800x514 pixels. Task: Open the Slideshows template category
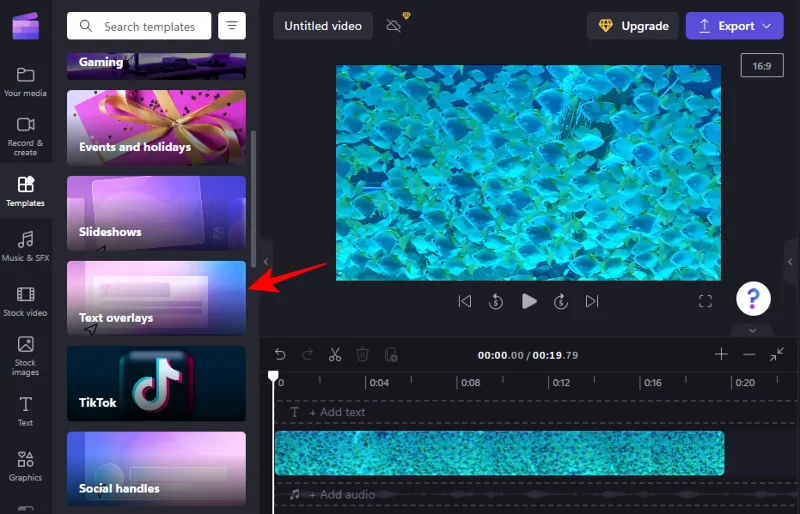[156, 213]
